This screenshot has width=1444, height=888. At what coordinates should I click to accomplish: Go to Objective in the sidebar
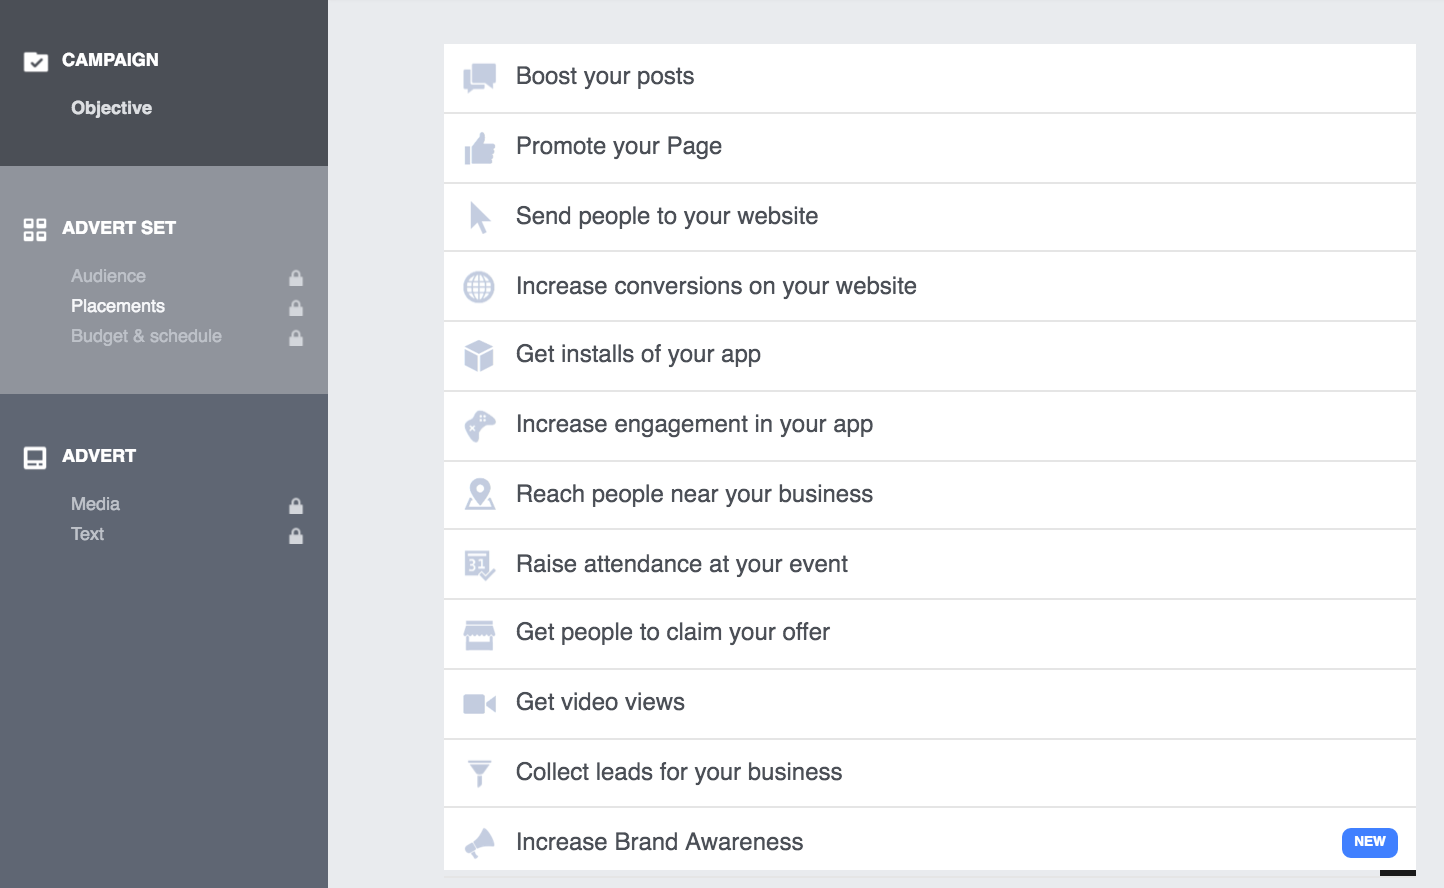pyautogui.click(x=111, y=108)
